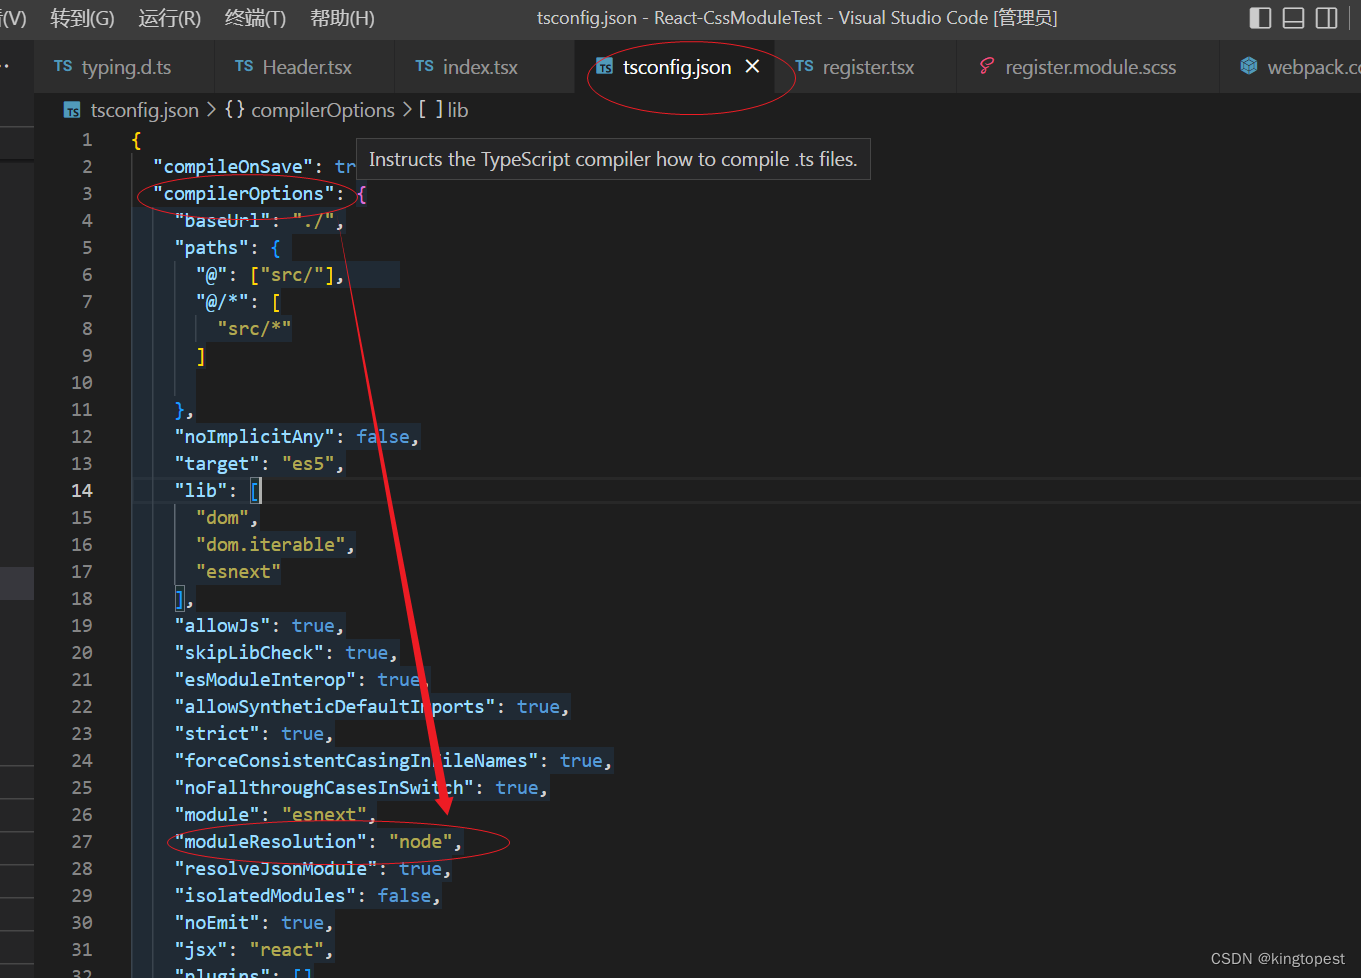Open the 转到(G) menu

[82, 18]
